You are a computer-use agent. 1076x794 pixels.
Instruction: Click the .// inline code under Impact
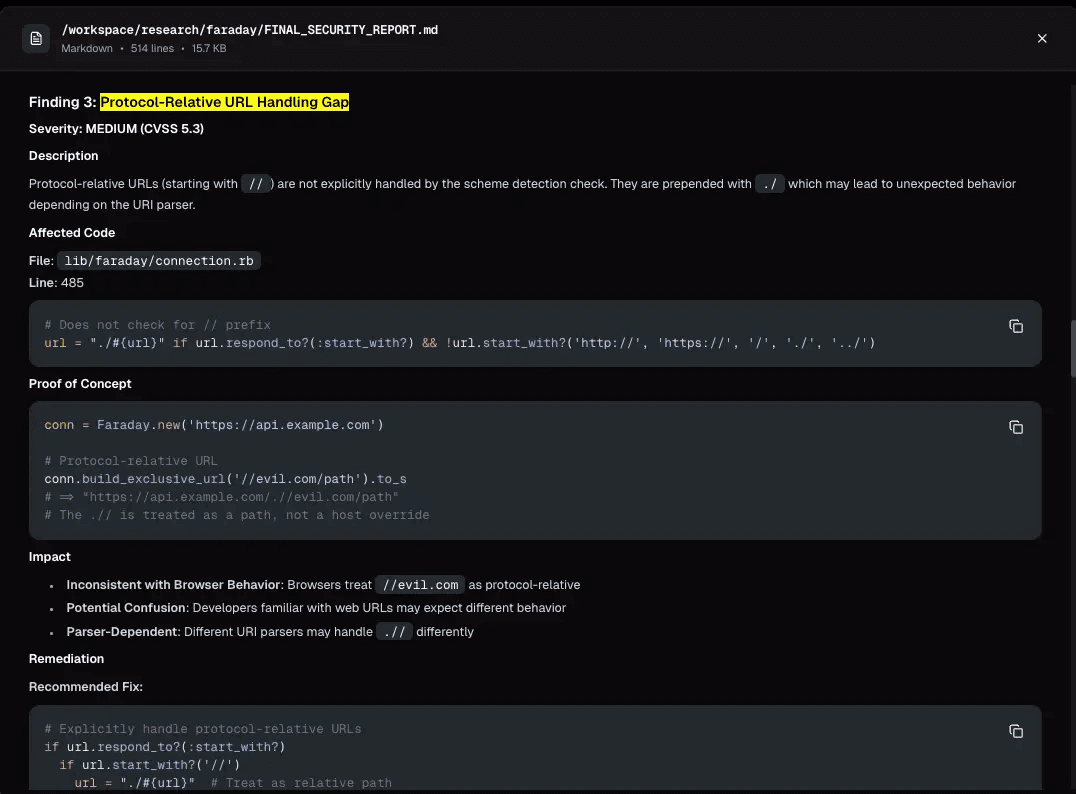[394, 632]
